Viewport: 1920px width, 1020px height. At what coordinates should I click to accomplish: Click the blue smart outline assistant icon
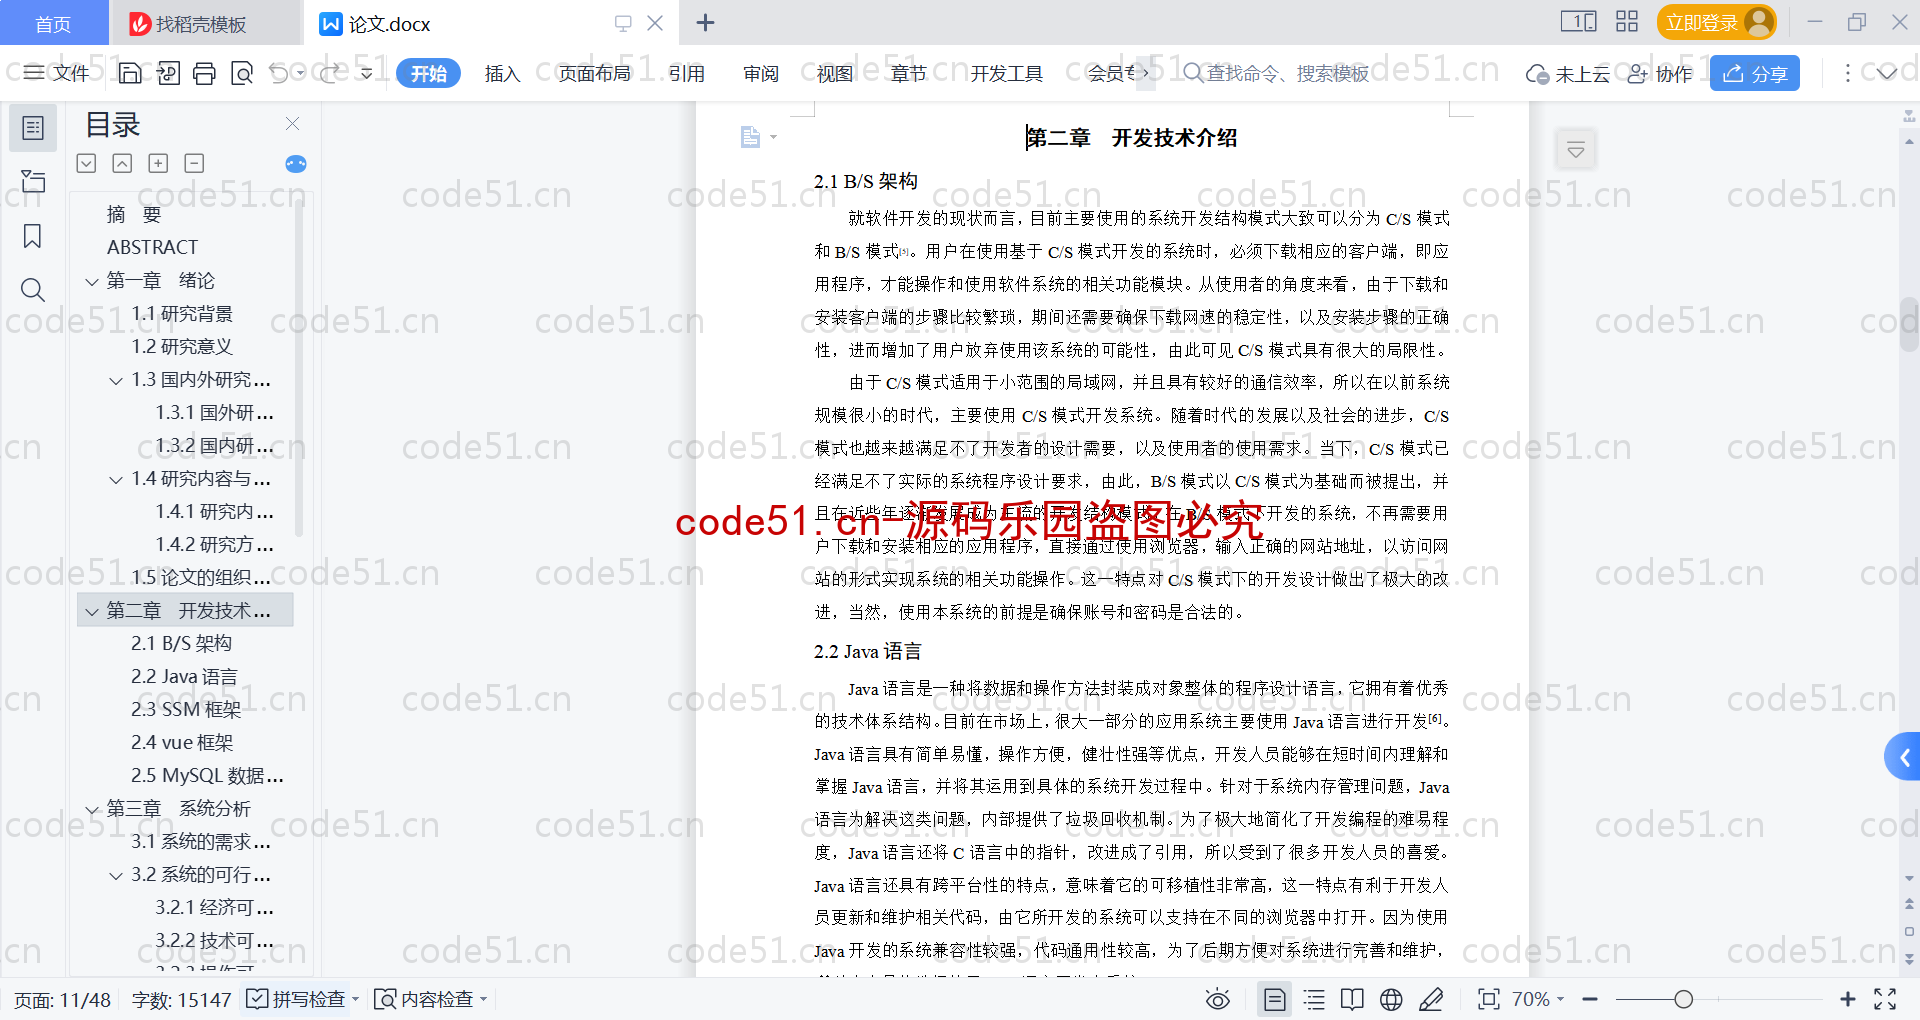tap(296, 164)
